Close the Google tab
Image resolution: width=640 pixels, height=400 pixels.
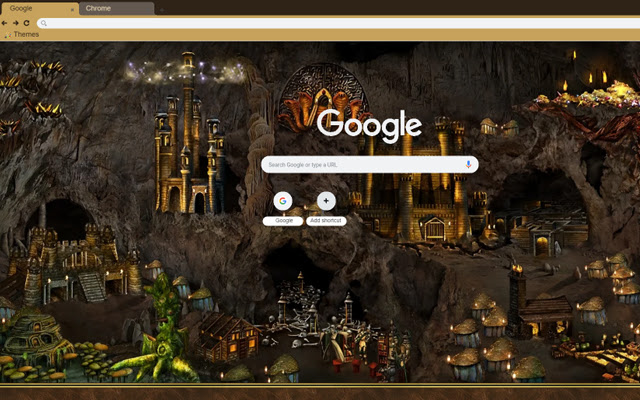click(x=72, y=10)
